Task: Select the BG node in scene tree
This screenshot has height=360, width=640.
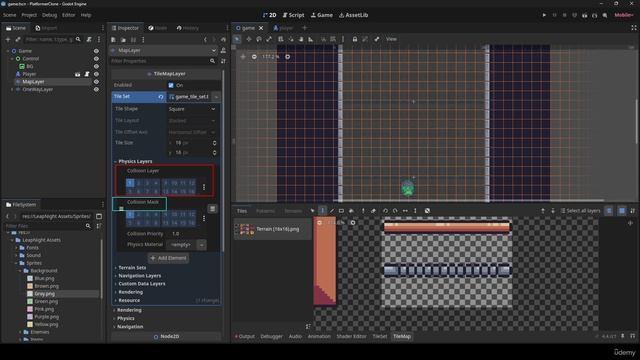Action: 30,67
